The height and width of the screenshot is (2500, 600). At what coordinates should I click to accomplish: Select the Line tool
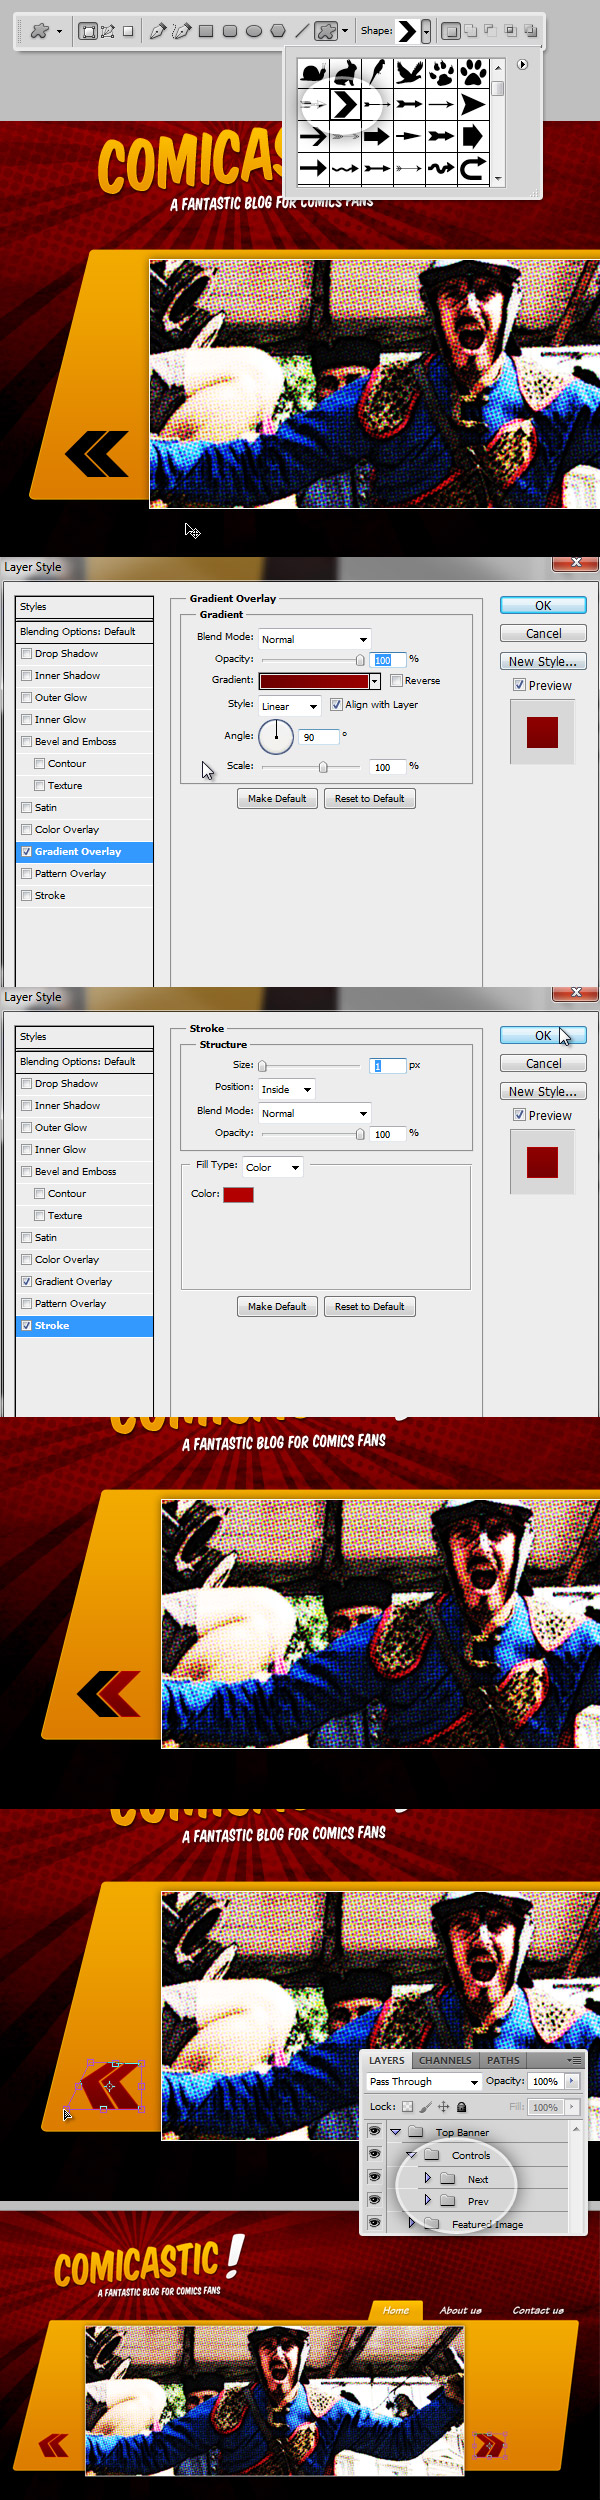click(301, 31)
